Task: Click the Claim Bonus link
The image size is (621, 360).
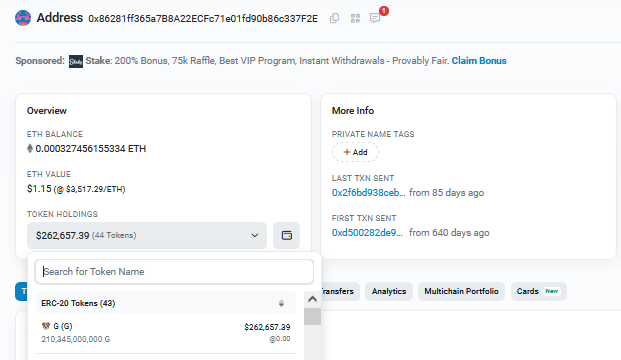Action: pyautogui.click(x=479, y=61)
